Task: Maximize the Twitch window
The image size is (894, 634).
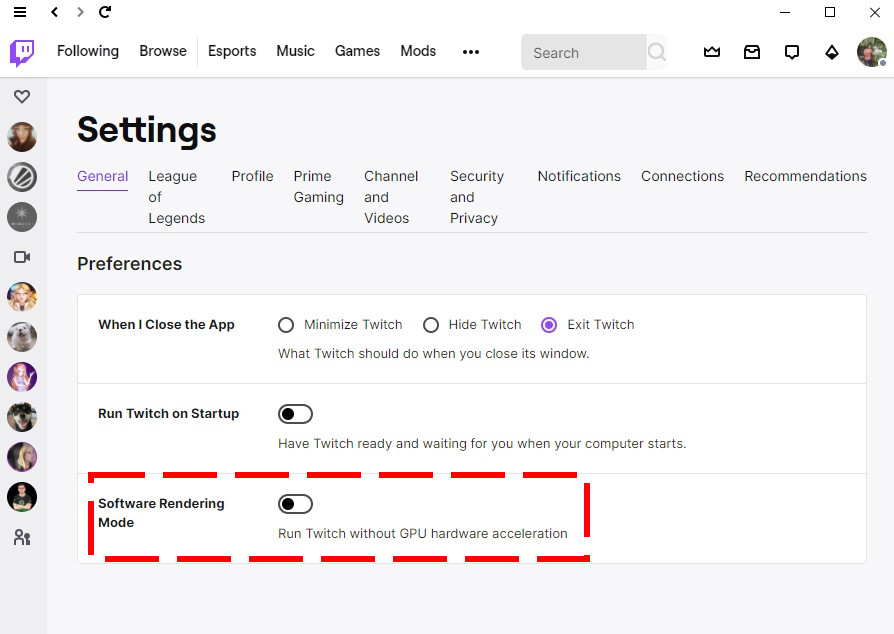Action: pos(830,12)
